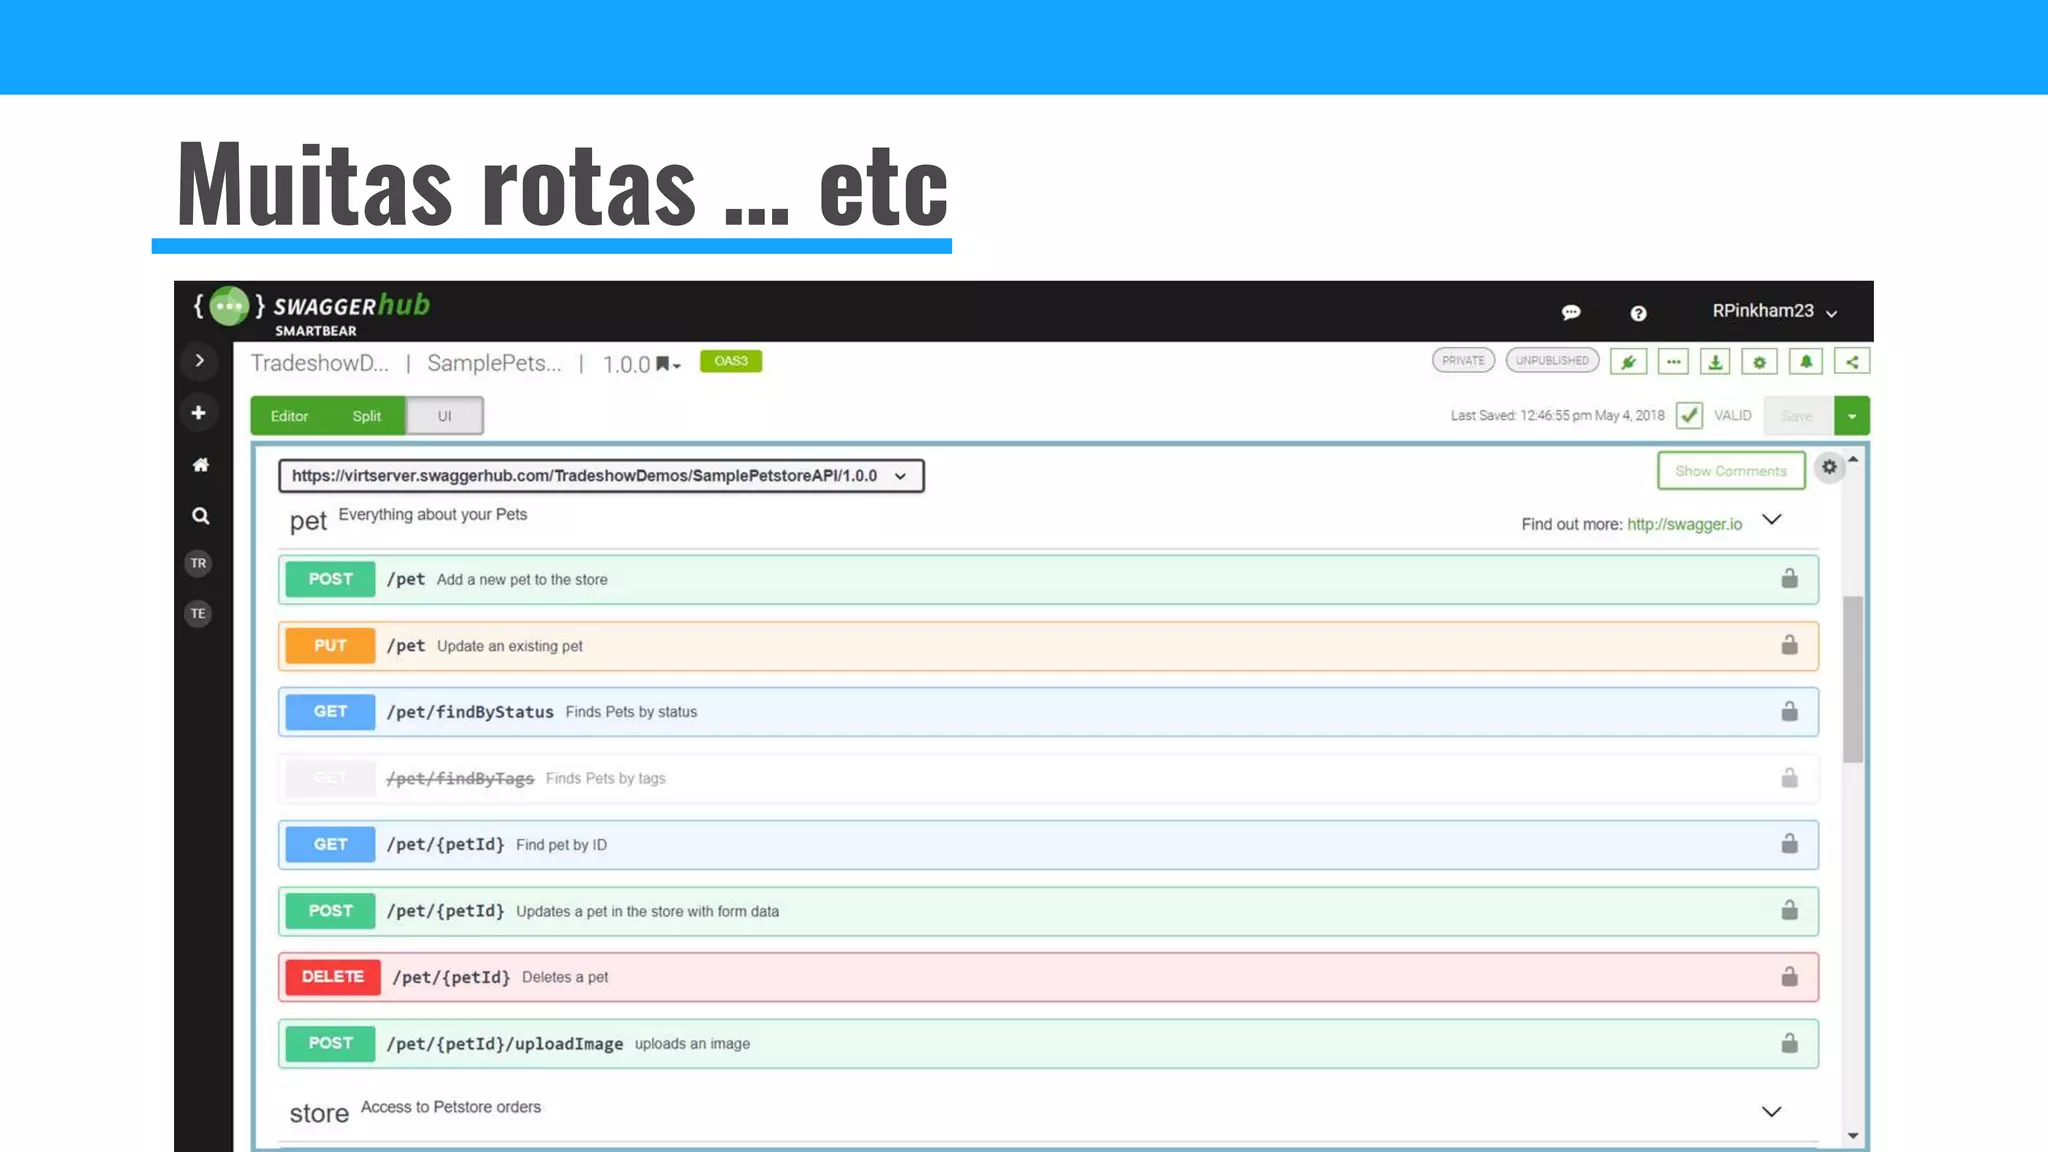The height and width of the screenshot is (1152, 2048).
Task: Click the download export icon
Action: 1716,362
